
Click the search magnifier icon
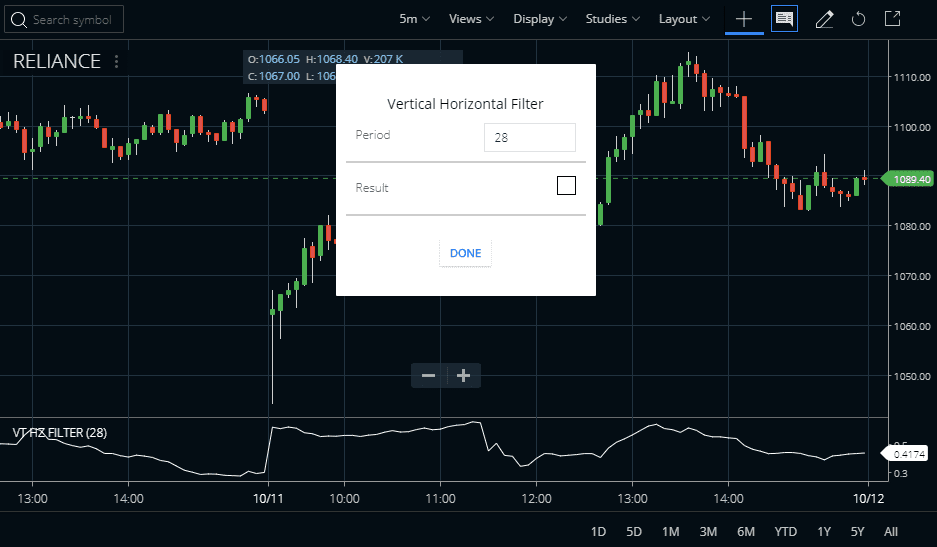click(x=19, y=20)
